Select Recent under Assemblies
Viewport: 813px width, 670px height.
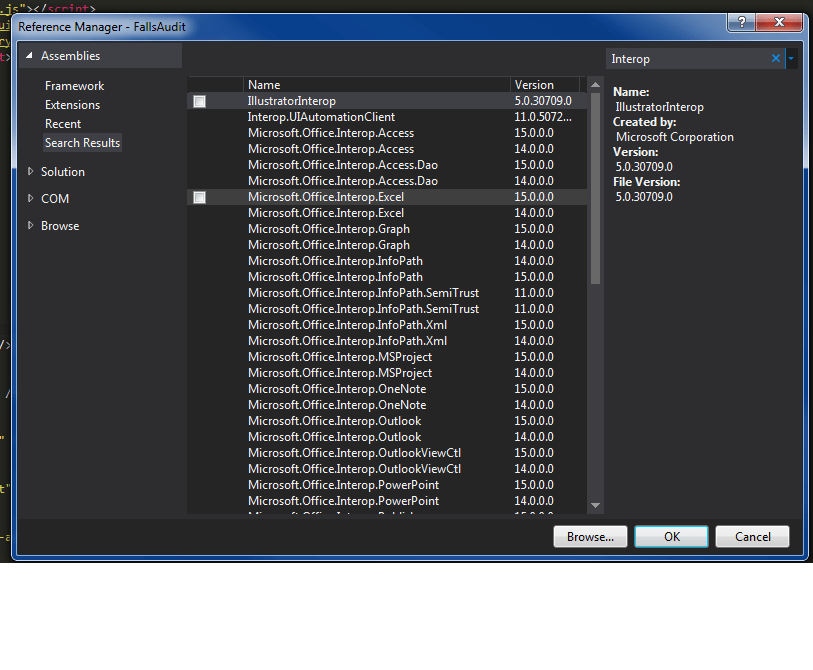[63, 124]
